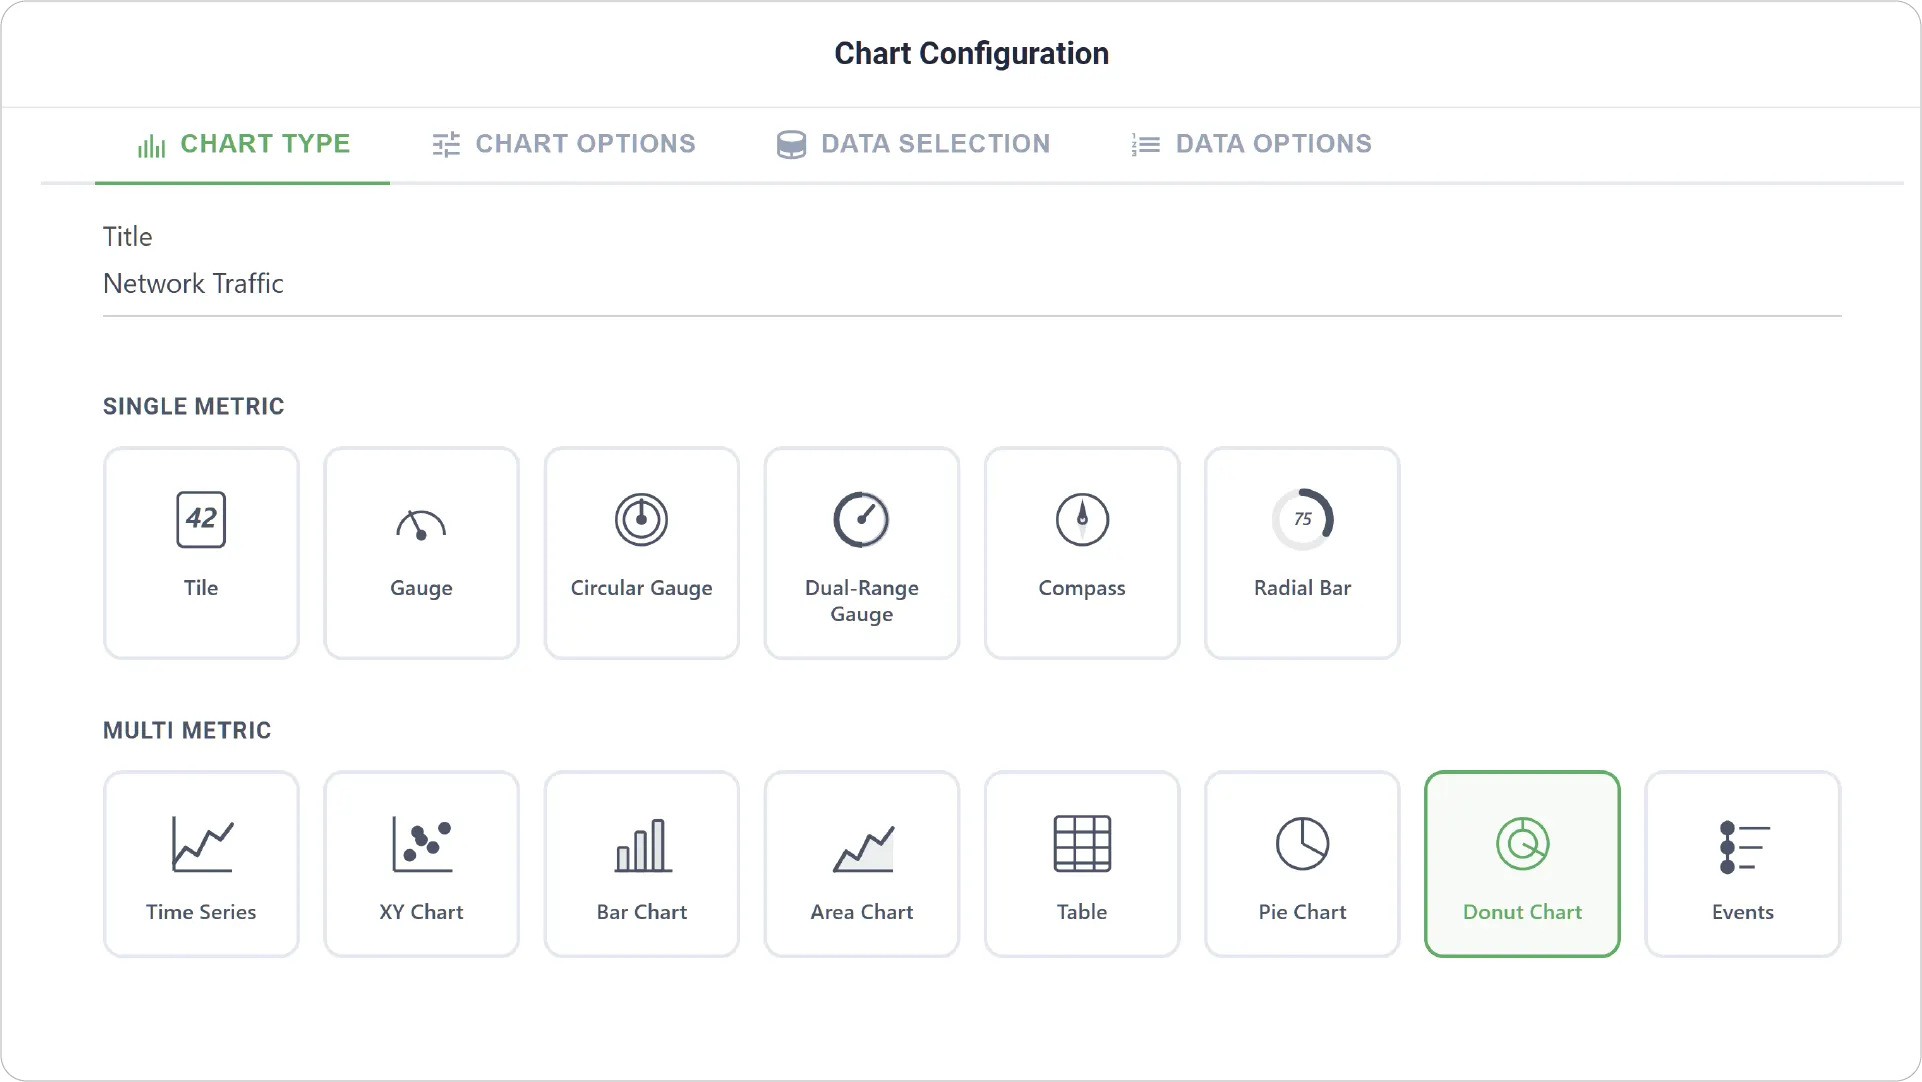The width and height of the screenshot is (1922, 1082).
Task: Go to the Data Options tab
Action: (1251, 144)
